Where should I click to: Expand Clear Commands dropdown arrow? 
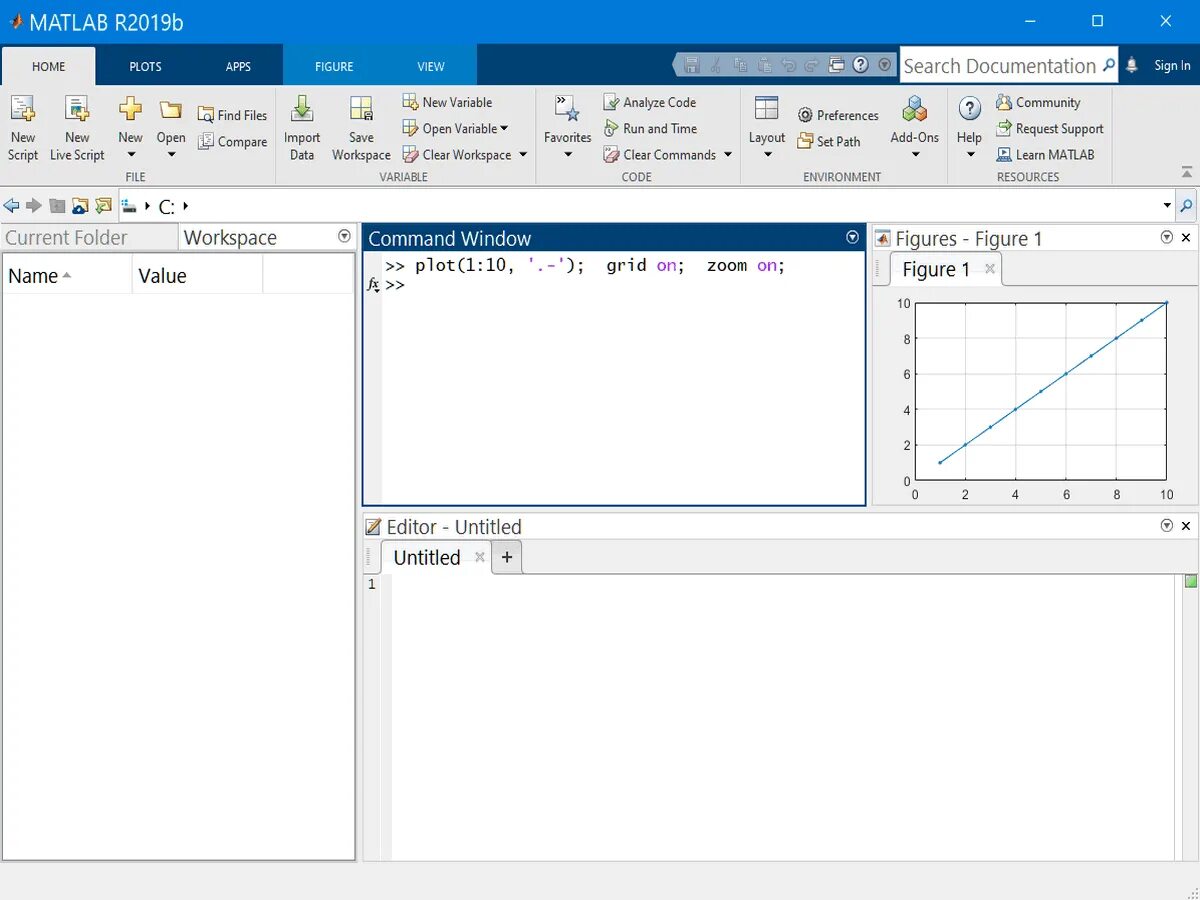tap(728, 155)
